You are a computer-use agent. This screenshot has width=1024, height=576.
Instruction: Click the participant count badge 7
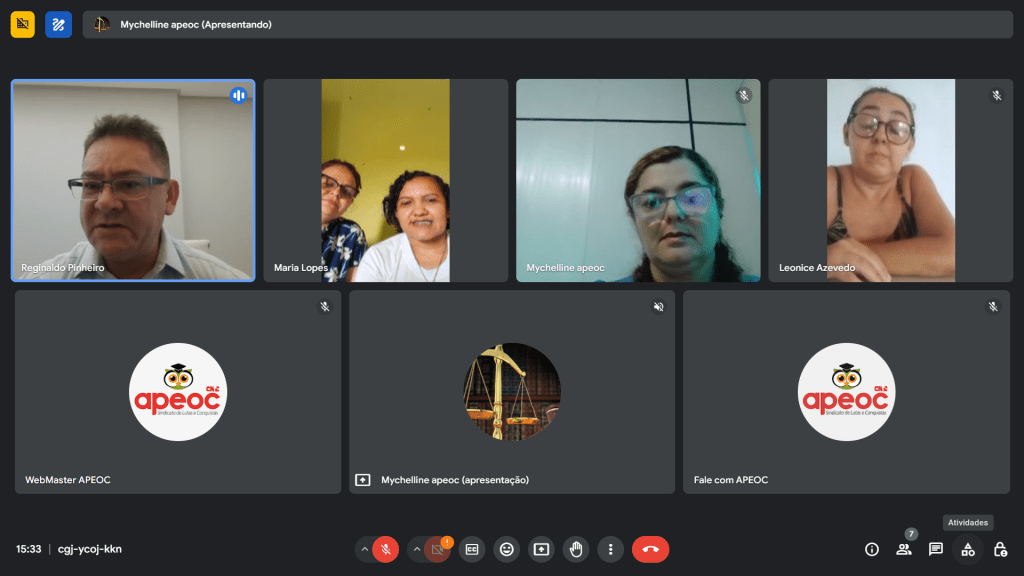point(911,534)
